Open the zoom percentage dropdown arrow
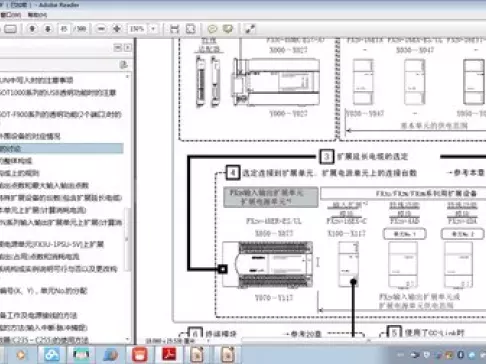Screen dimensions: 486x364 153,29
